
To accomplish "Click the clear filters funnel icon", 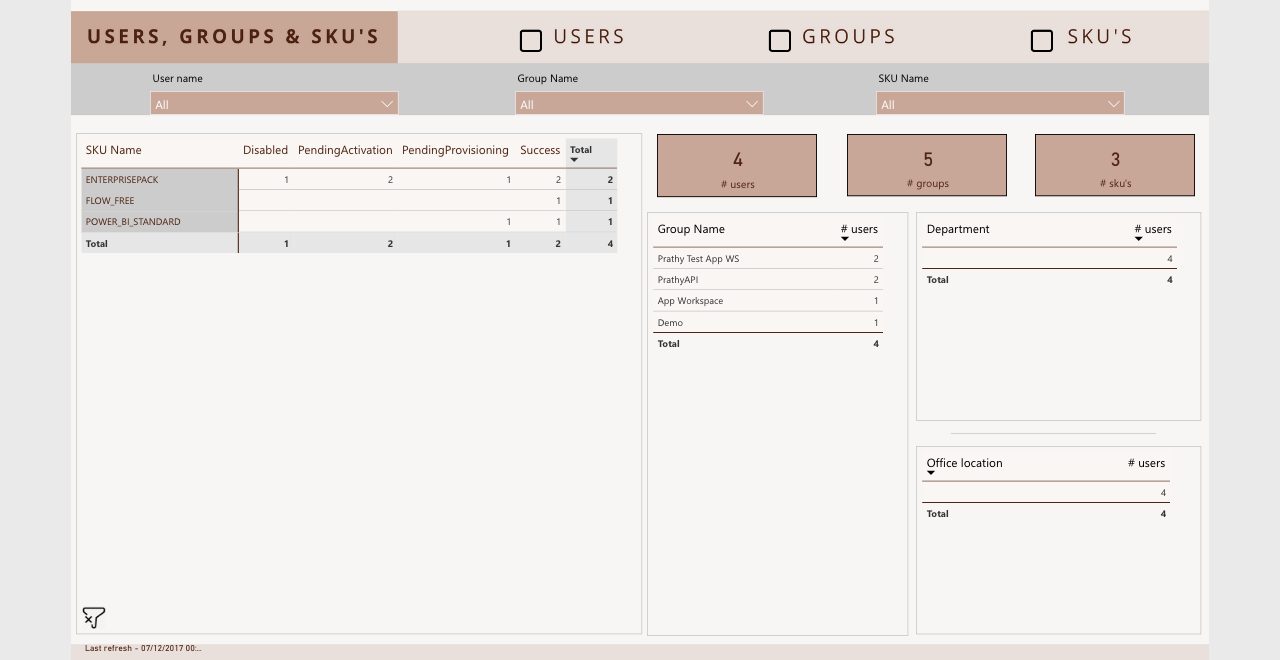I will [x=94, y=617].
